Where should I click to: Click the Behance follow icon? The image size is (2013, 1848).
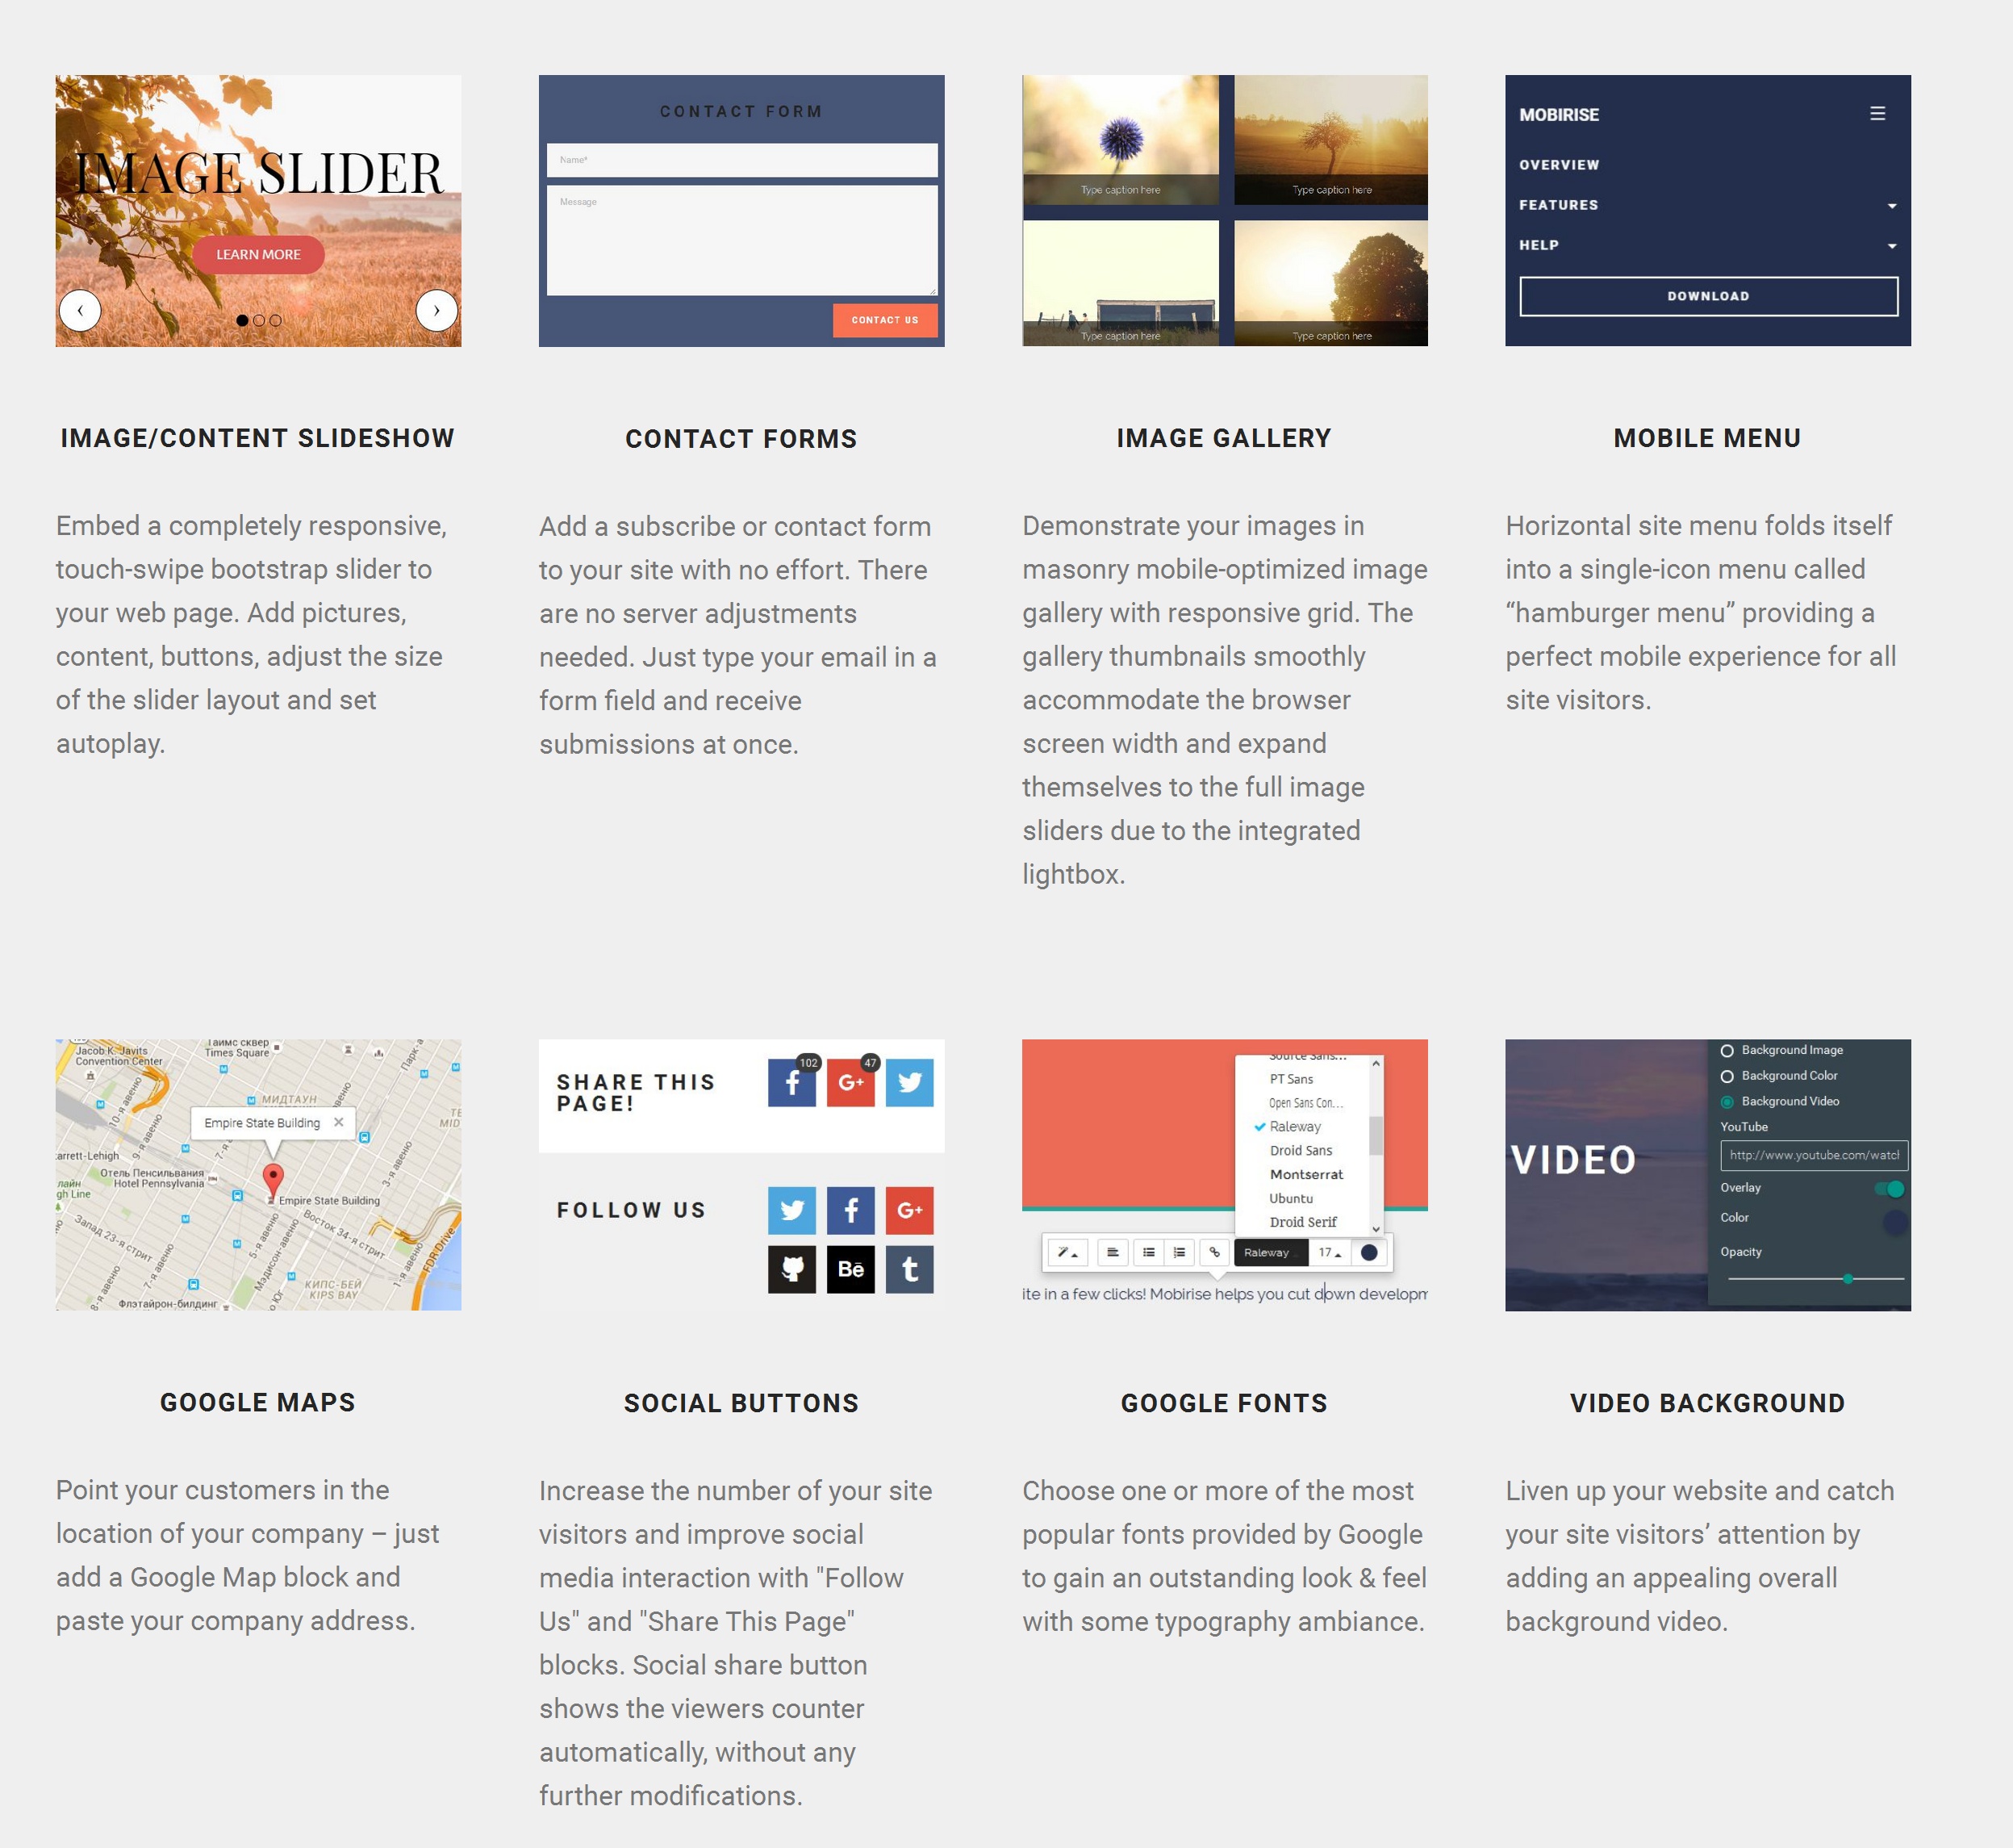pos(850,1269)
